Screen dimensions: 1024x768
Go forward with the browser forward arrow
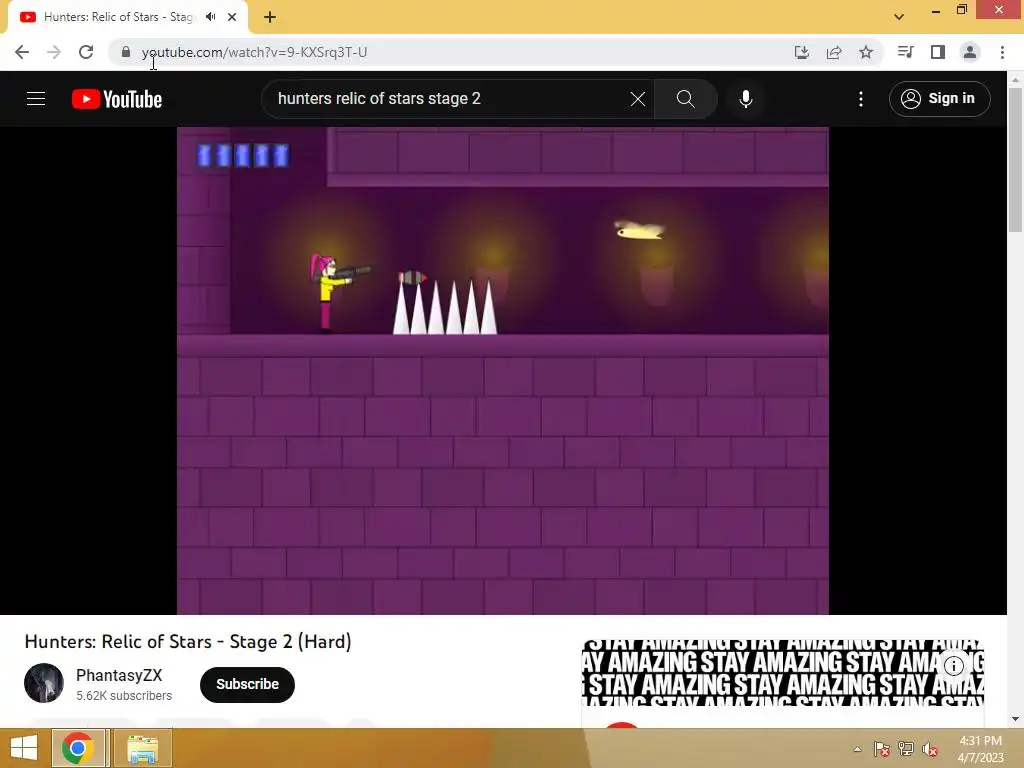coord(54,52)
